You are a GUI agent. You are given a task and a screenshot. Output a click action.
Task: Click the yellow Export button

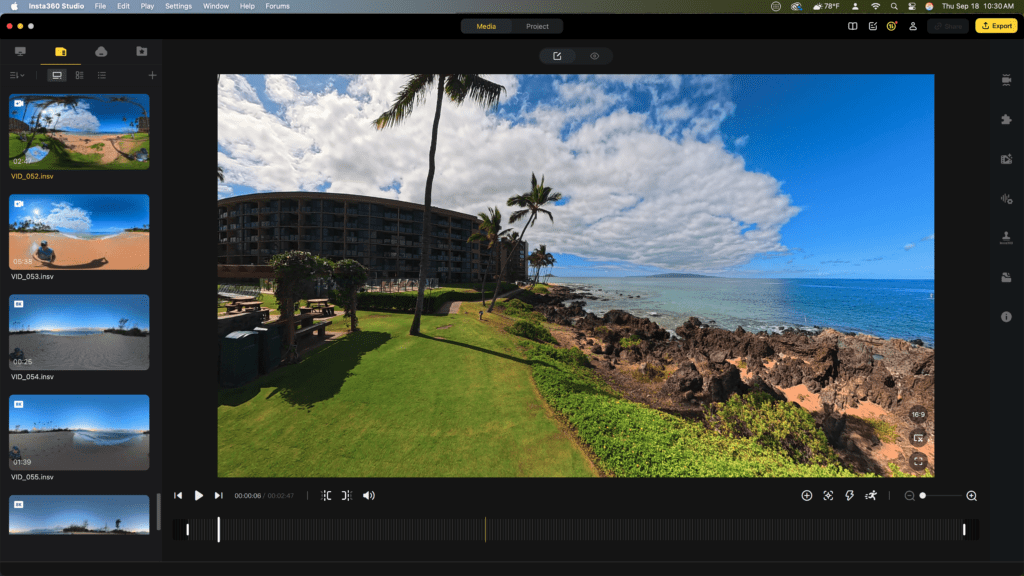point(996,26)
